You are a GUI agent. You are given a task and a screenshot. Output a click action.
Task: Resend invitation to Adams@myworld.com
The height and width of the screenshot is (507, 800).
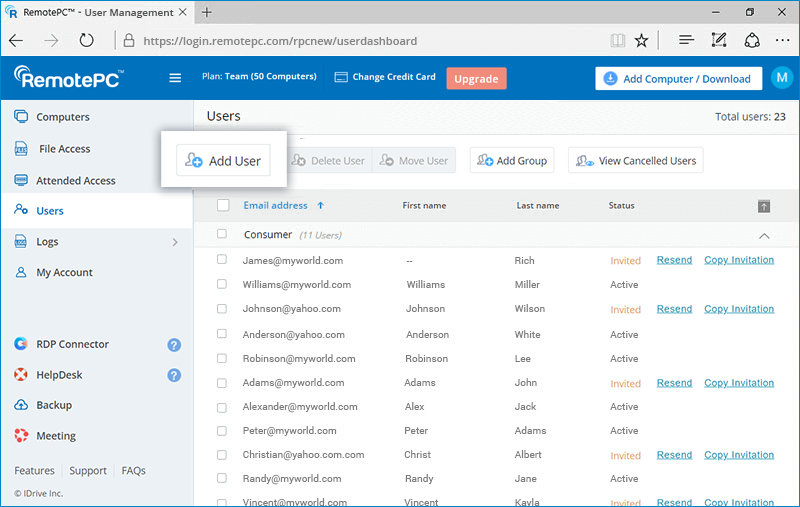(x=674, y=383)
